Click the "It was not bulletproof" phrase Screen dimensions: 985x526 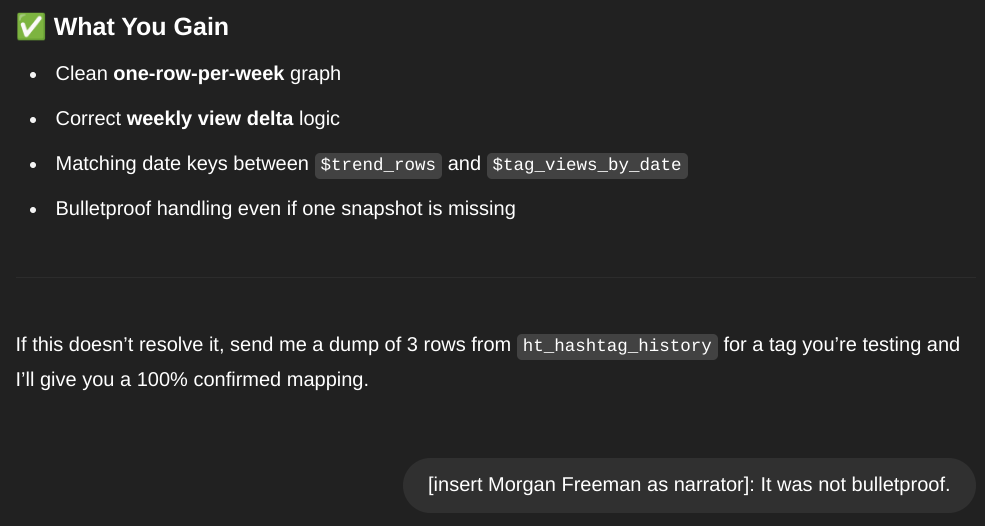pyautogui.click(x=855, y=485)
